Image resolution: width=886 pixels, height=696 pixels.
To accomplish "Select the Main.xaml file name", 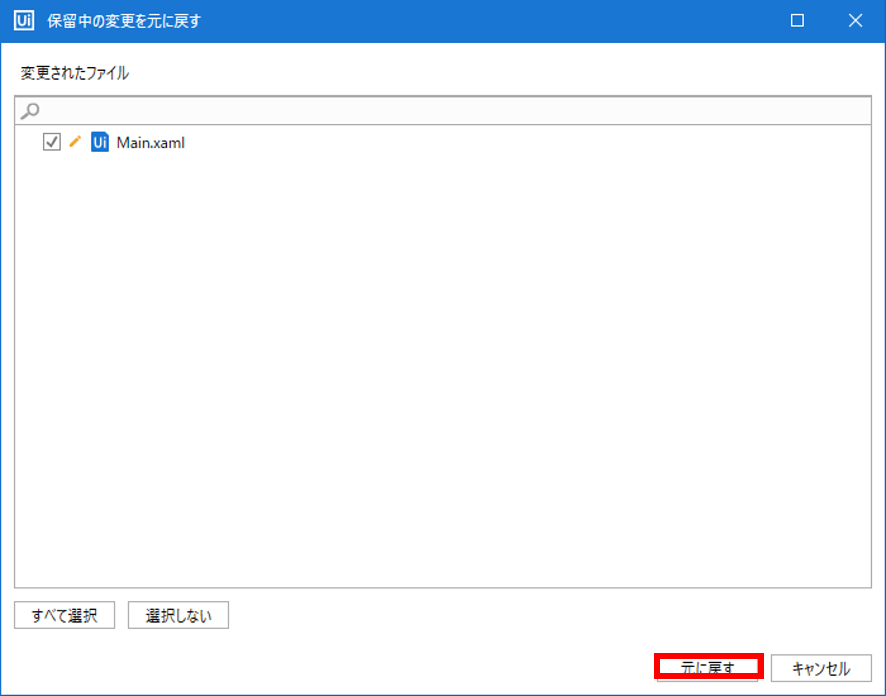I will (x=151, y=143).
